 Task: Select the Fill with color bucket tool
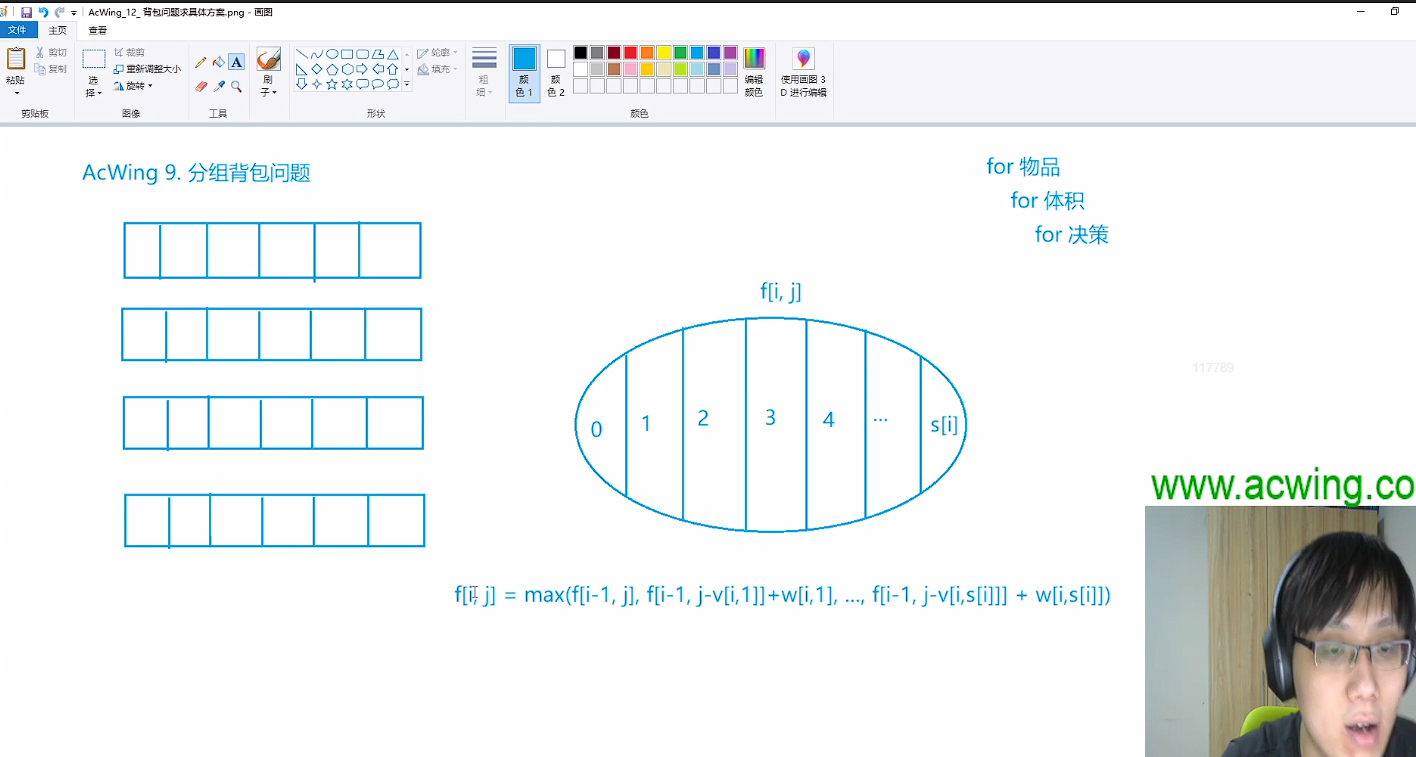click(x=218, y=62)
